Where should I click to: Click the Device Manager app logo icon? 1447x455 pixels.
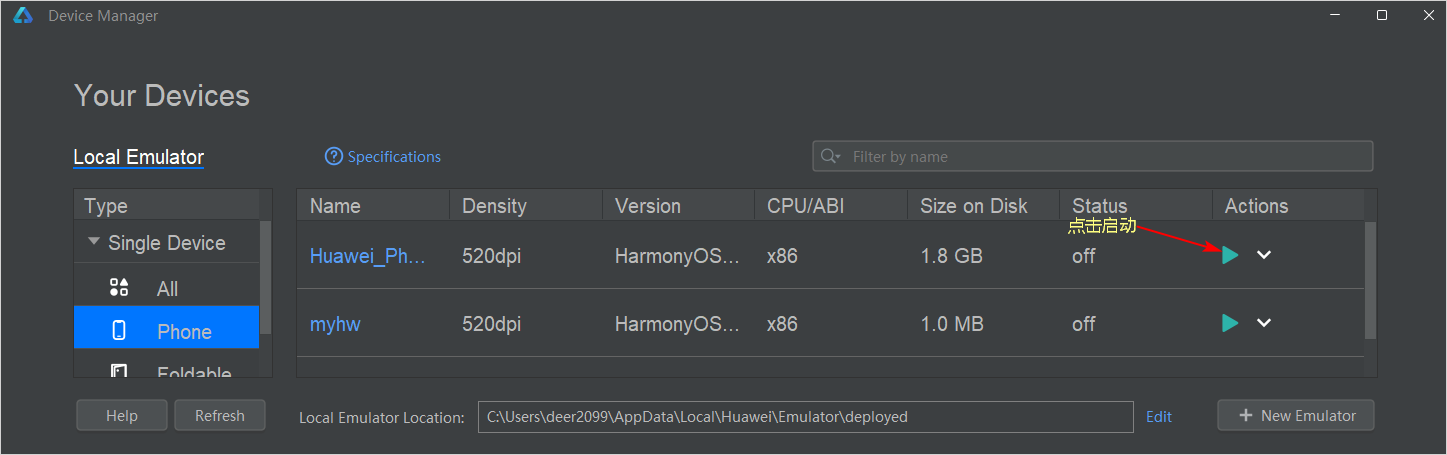point(23,15)
